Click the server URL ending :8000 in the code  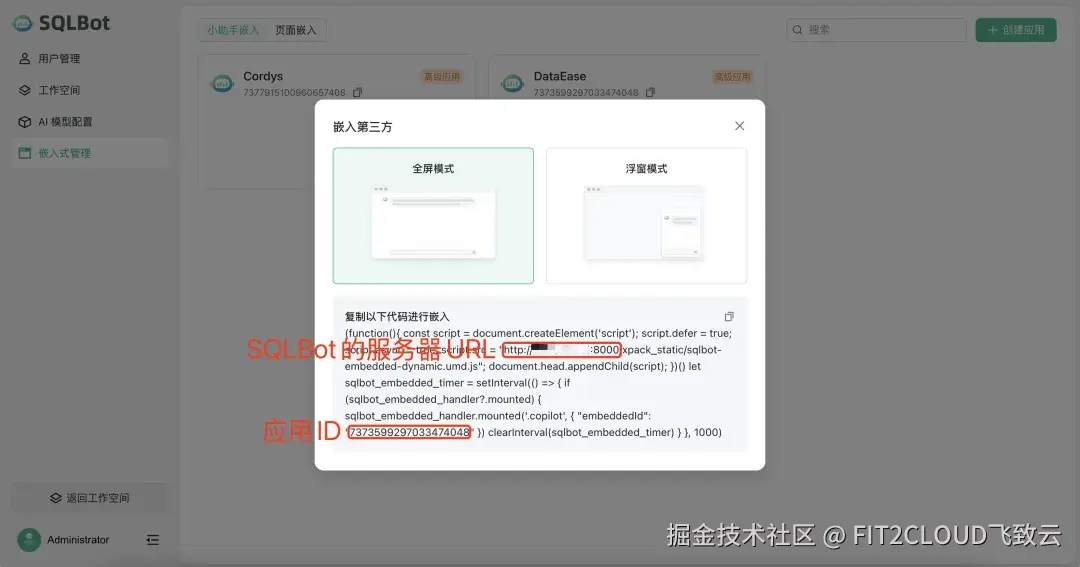pos(561,350)
